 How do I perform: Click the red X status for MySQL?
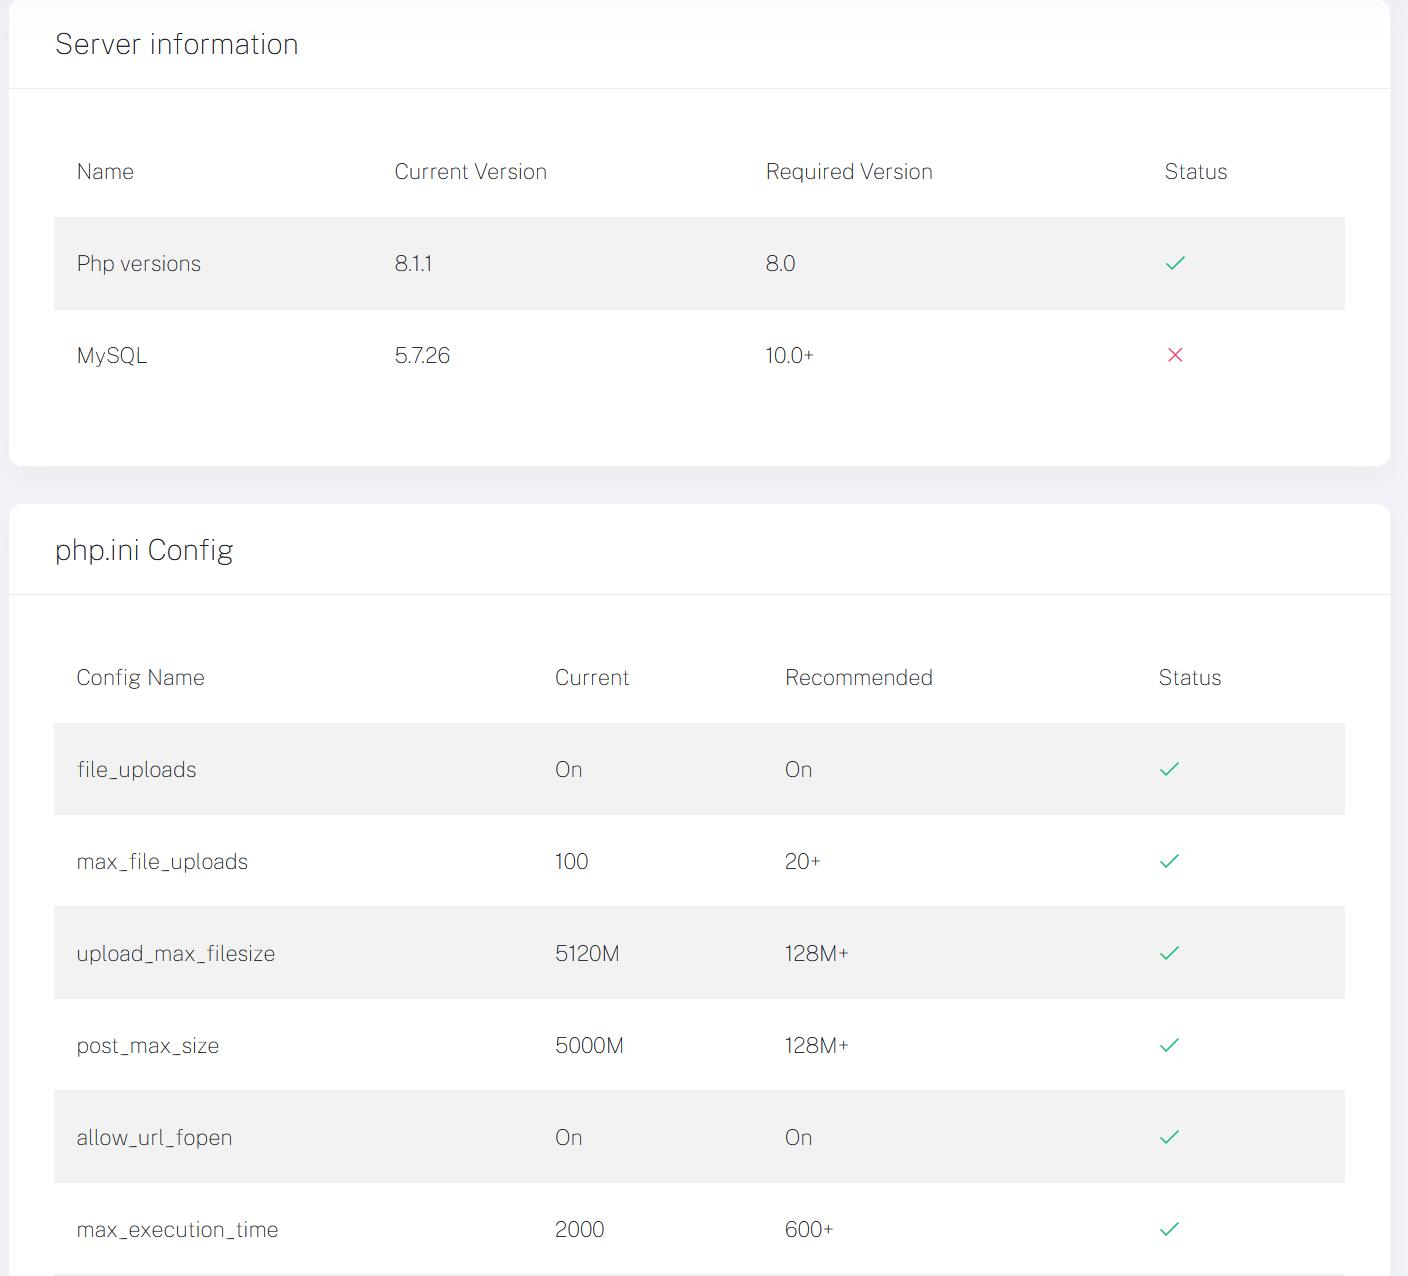pos(1175,355)
